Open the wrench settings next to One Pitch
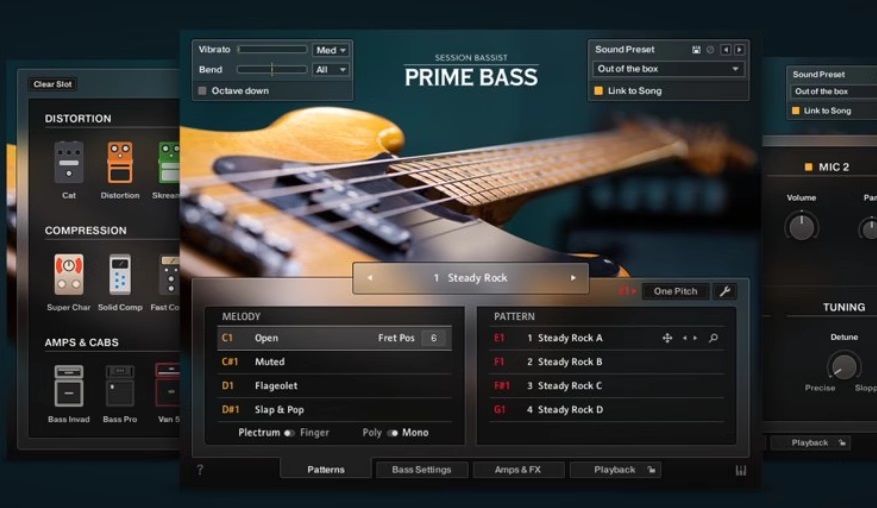Viewport: 877px width, 508px height. (725, 291)
